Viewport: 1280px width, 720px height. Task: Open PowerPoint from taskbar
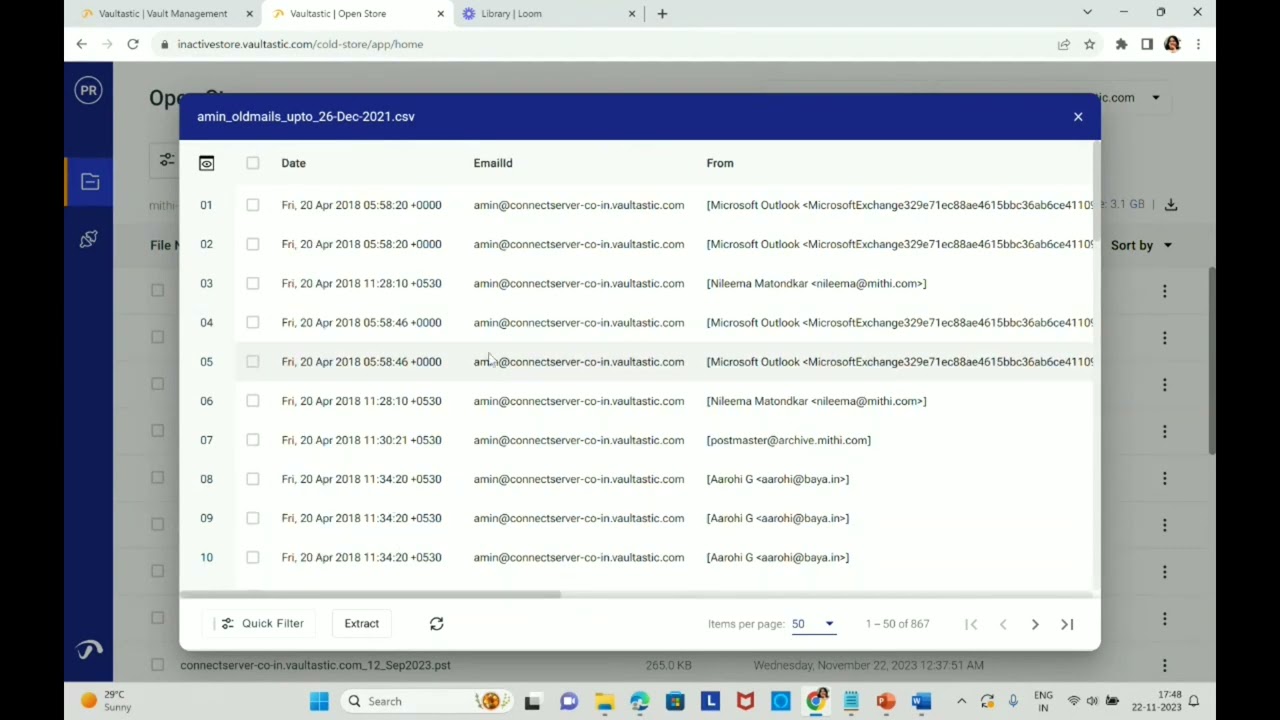click(x=885, y=702)
